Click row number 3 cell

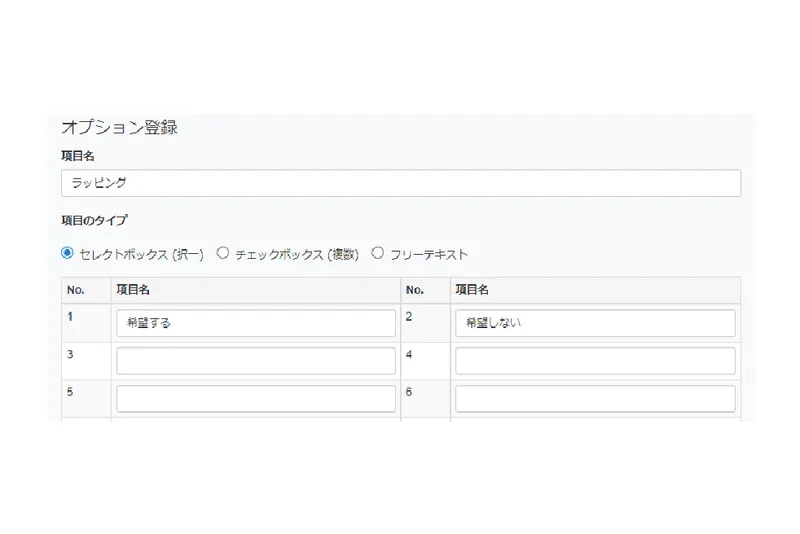(x=86, y=361)
